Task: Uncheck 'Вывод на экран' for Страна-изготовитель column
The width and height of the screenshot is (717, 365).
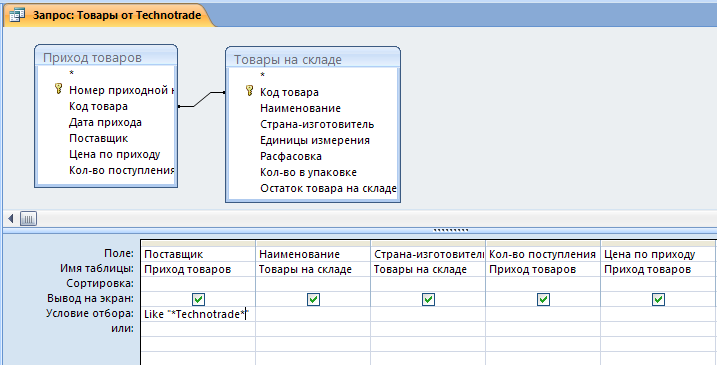Action: (x=428, y=299)
